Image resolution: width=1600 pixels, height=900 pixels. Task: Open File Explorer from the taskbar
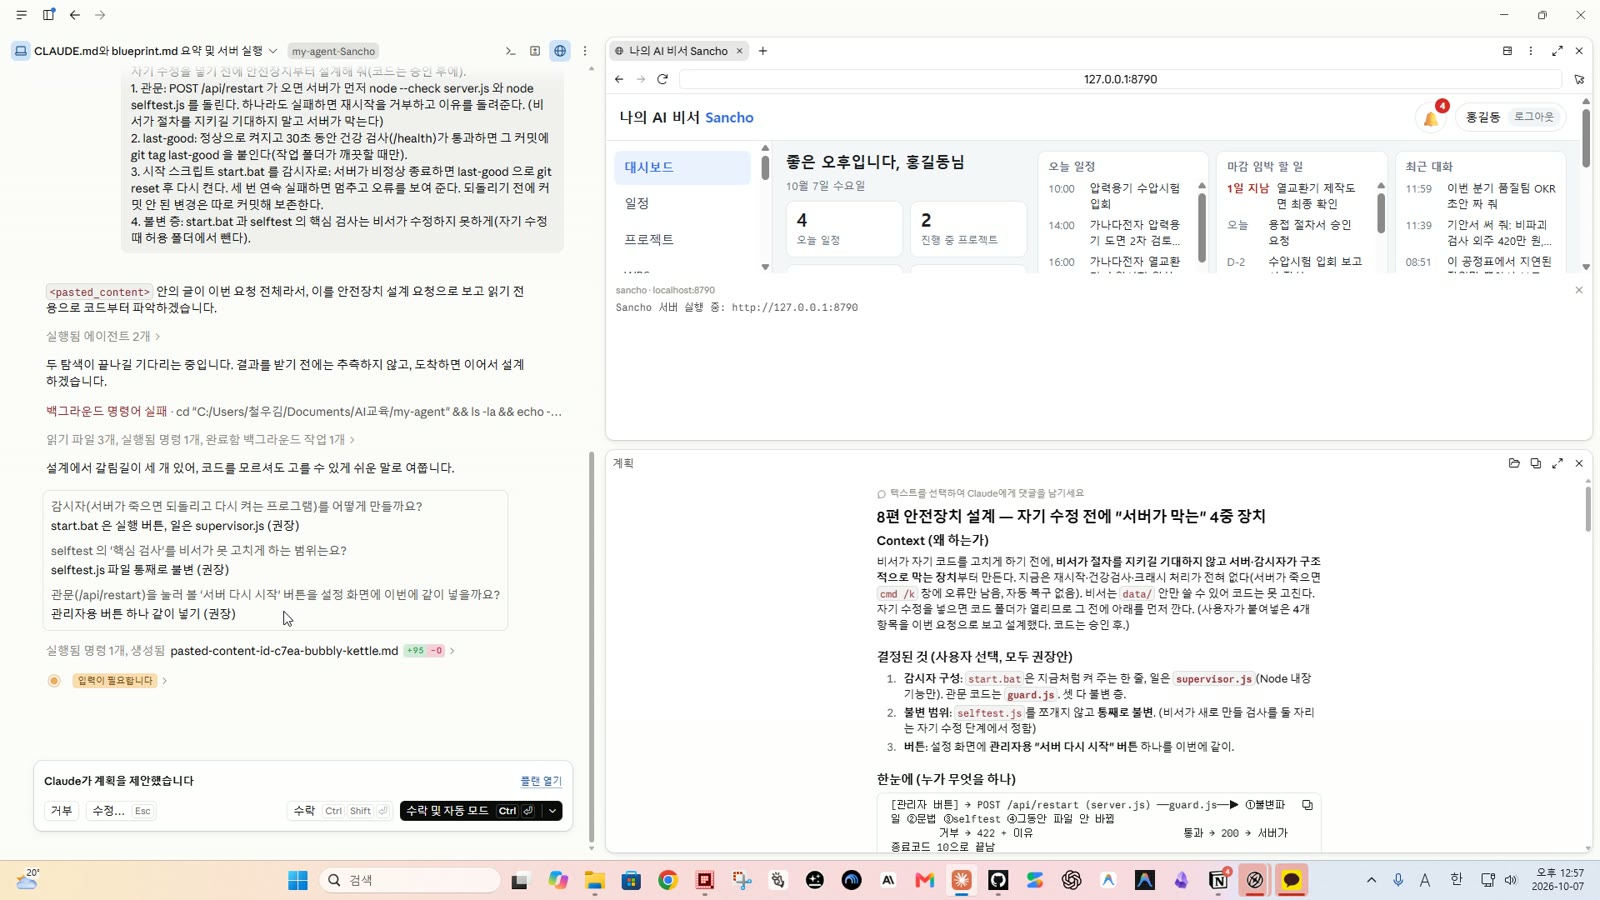coord(595,880)
